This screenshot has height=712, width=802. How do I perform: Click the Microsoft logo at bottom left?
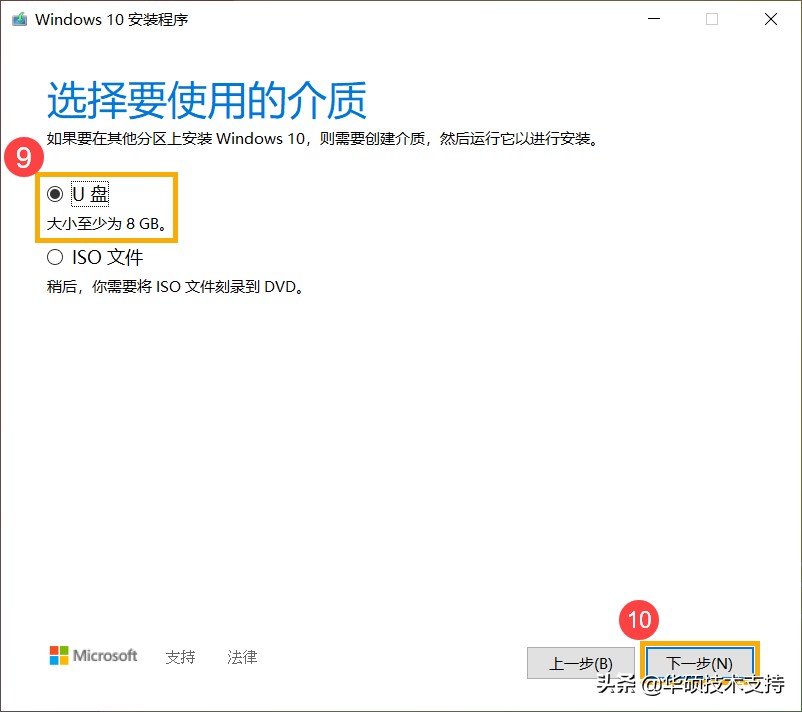point(93,657)
